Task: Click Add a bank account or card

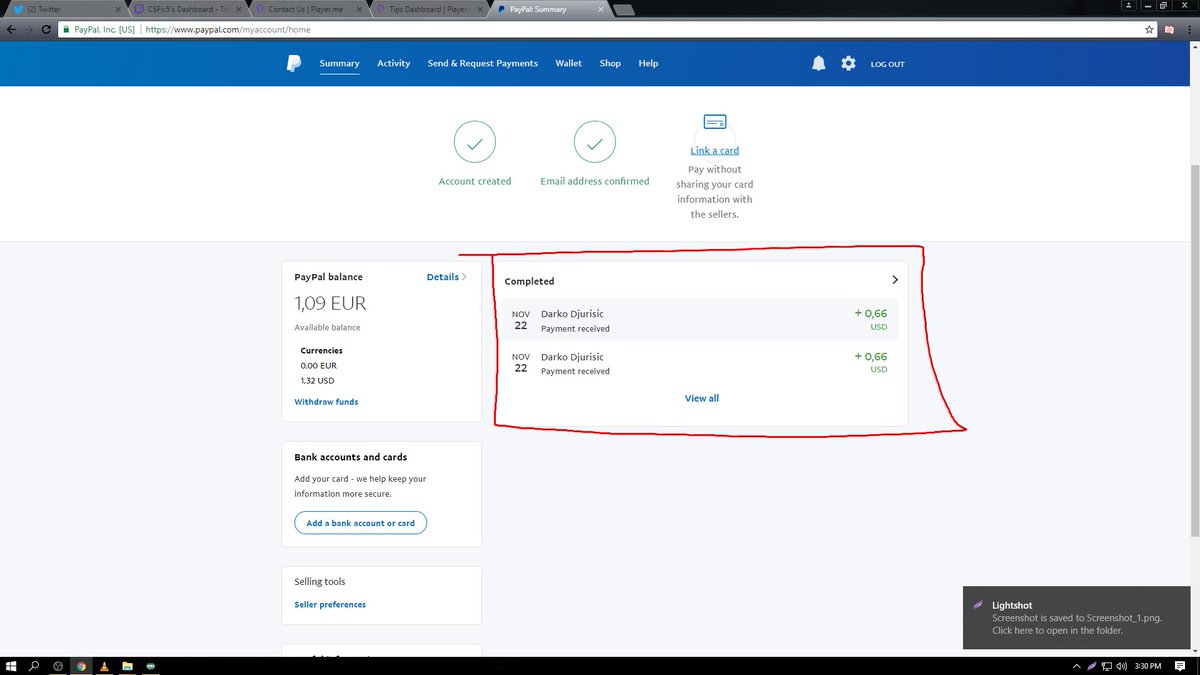Action: [360, 523]
